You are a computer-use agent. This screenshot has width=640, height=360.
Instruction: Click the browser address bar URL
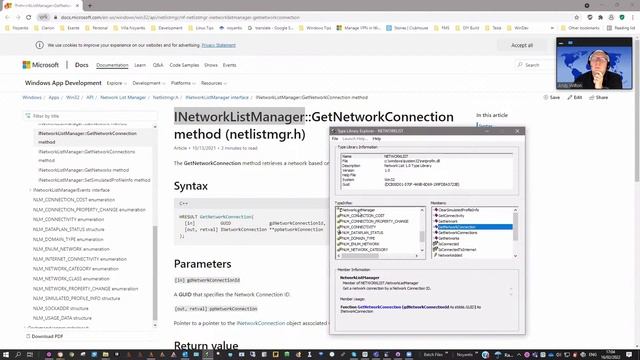(x=180, y=17)
